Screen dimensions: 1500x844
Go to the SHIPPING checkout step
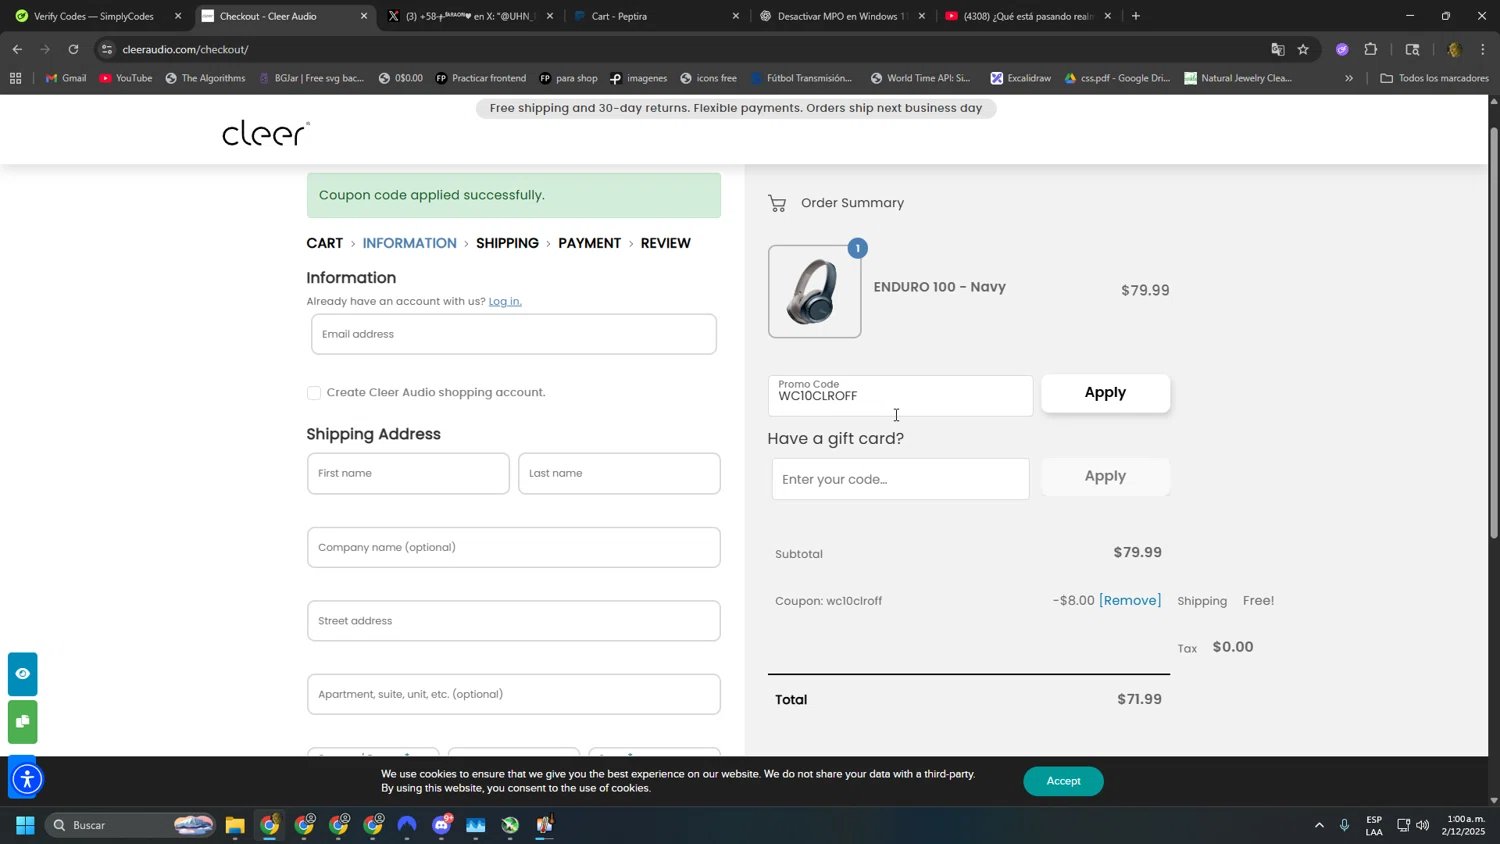click(507, 243)
